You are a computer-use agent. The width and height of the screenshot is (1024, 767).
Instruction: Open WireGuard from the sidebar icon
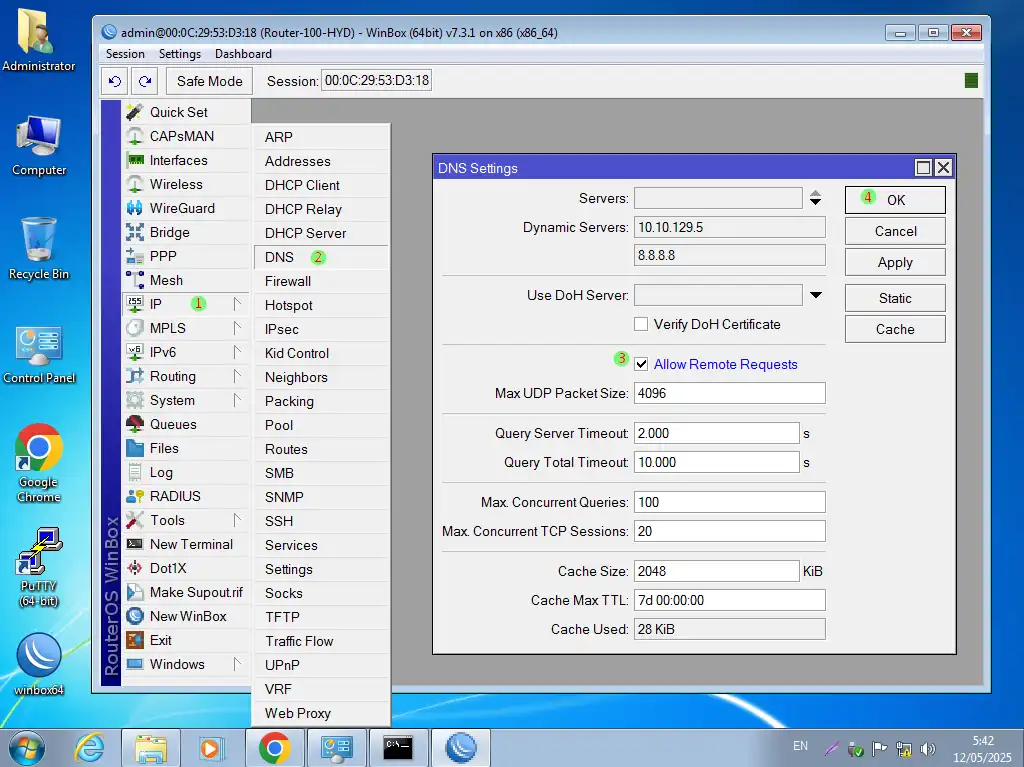coord(135,208)
